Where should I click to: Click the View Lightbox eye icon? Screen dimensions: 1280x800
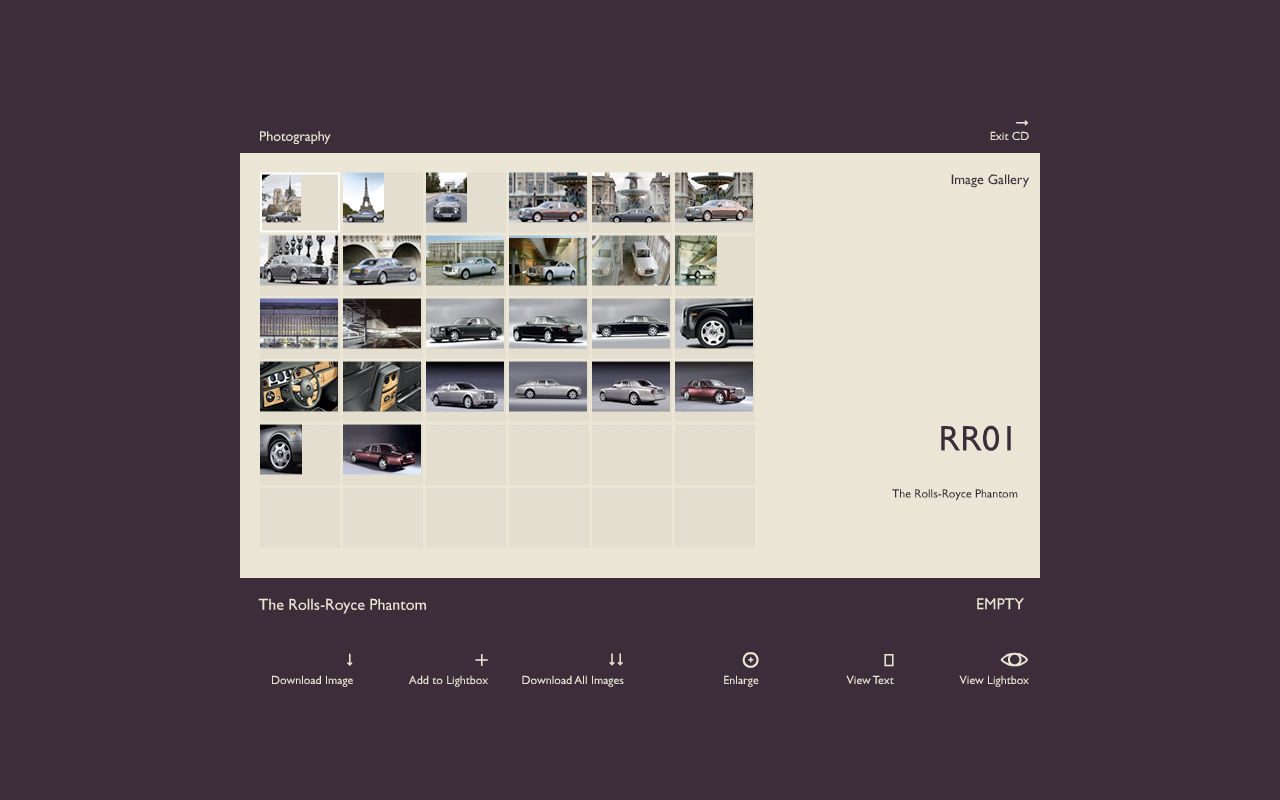[x=1014, y=660]
